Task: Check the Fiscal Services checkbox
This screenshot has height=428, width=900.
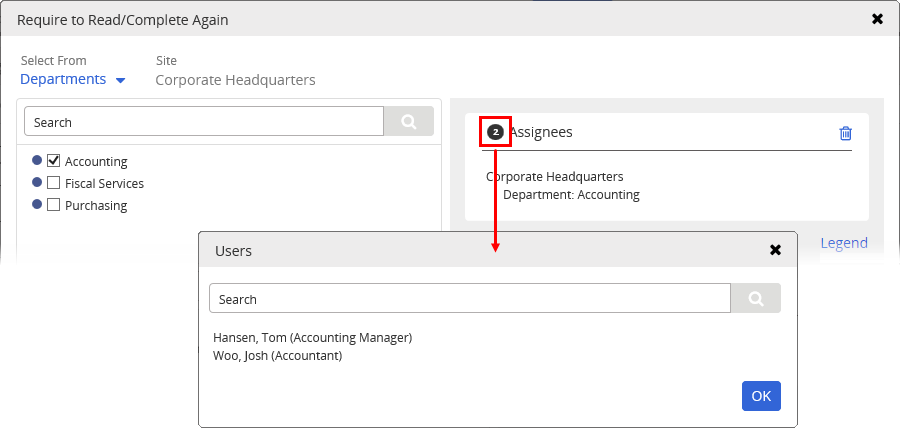Action: tap(53, 182)
